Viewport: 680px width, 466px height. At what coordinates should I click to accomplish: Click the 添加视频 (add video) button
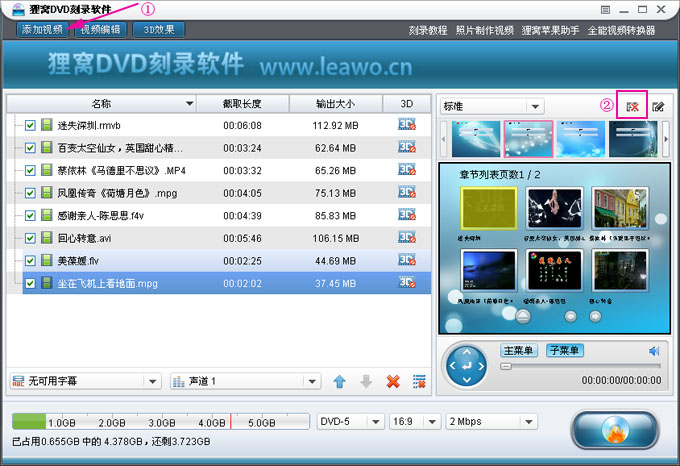[x=42, y=29]
